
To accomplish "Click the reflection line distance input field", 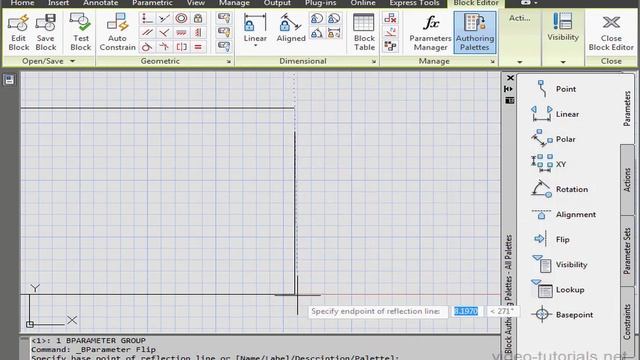I will tap(466, 311).
